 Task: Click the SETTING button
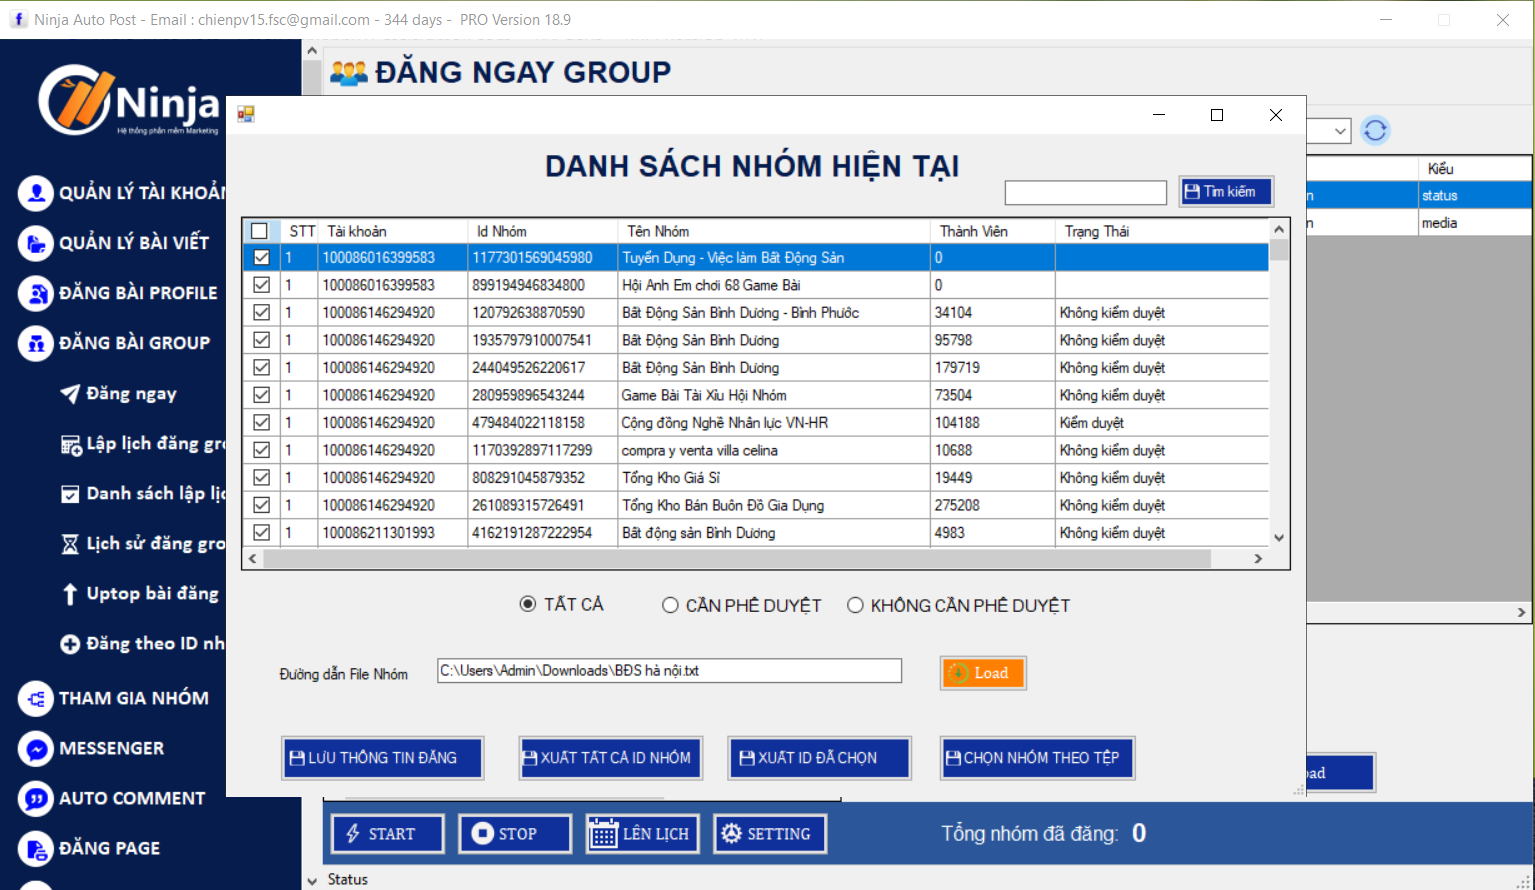click(x=770, y=834)
